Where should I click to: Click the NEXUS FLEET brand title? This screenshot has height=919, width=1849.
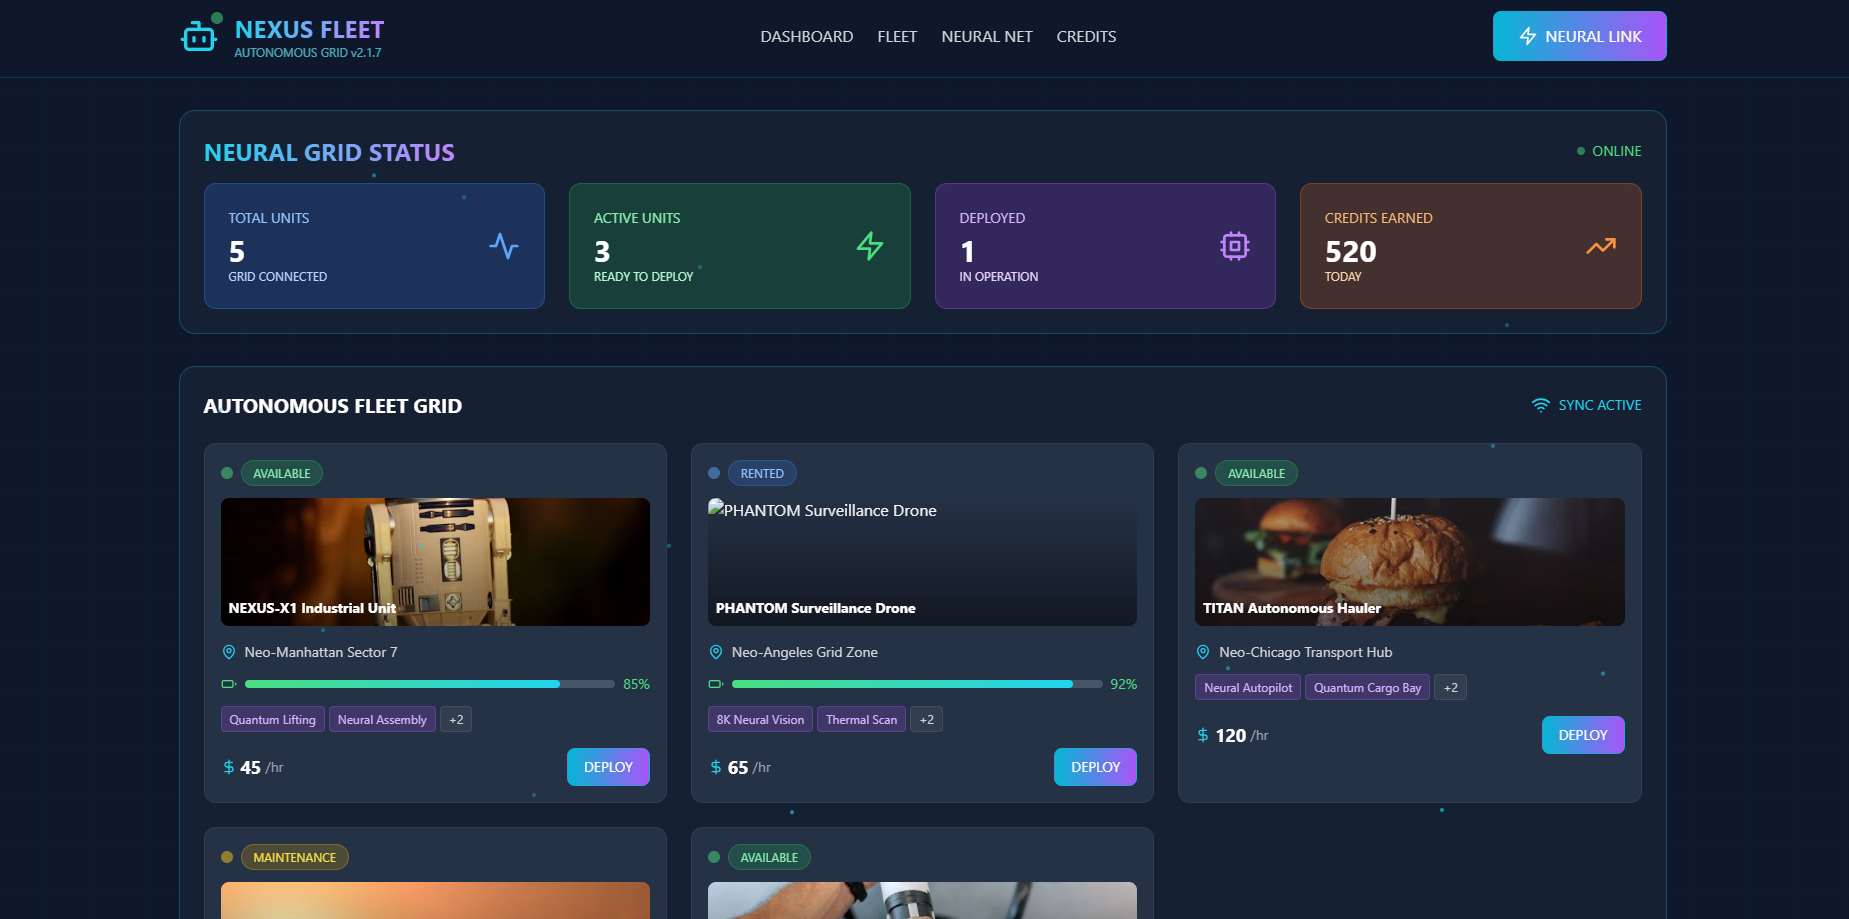[309, 30]
